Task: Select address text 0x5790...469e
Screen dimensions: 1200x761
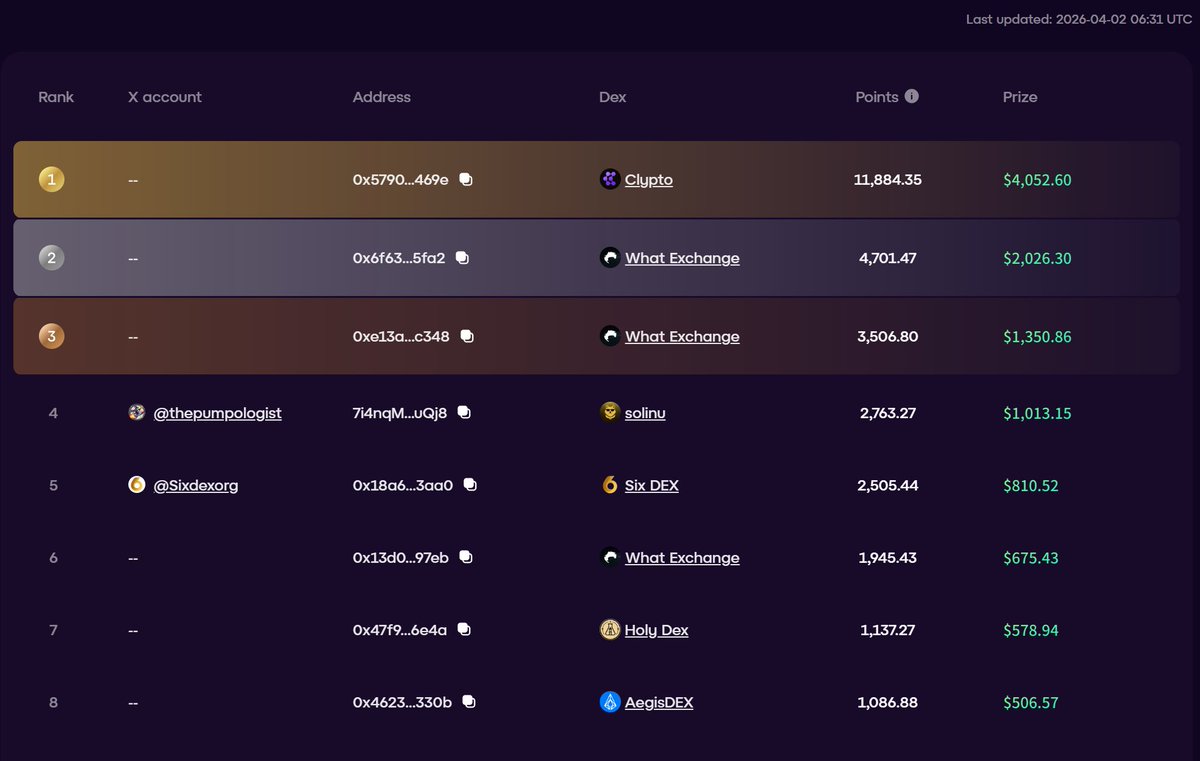Action: click(x=401, y=180)
